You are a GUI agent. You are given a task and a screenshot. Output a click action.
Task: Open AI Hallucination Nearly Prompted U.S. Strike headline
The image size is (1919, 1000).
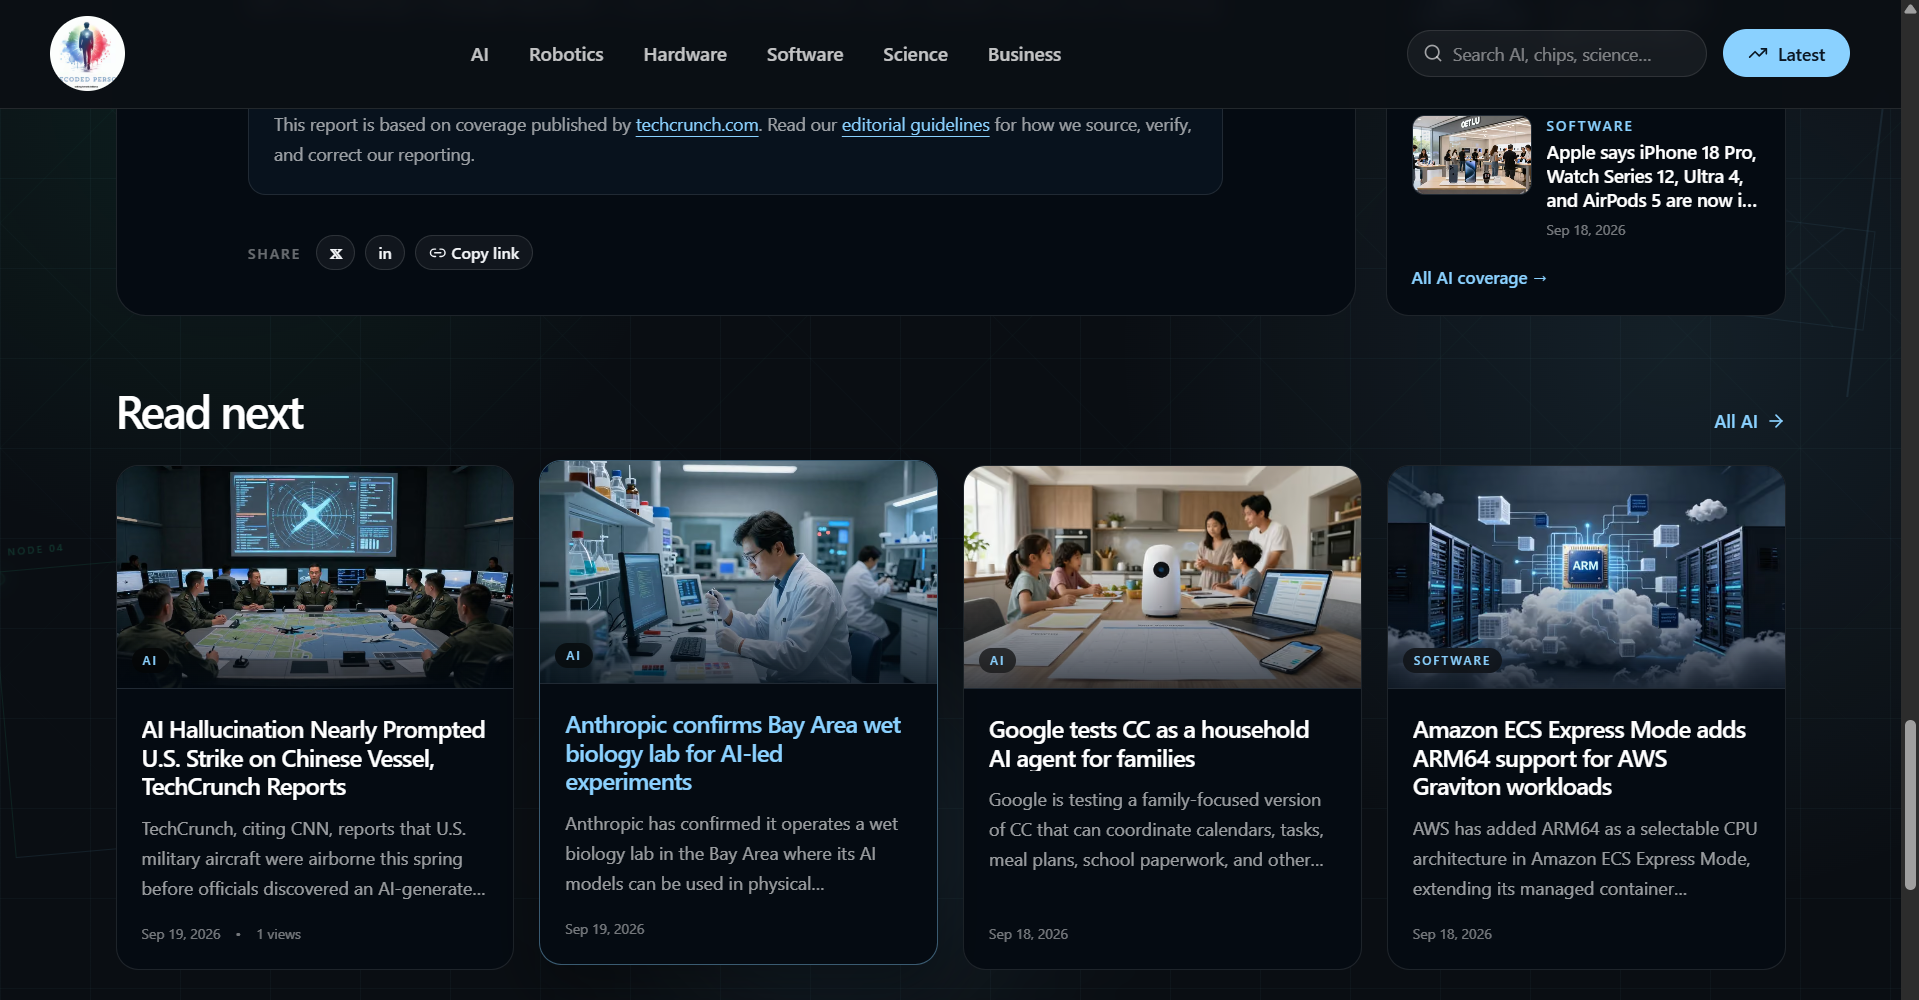[x=313, y=758]
